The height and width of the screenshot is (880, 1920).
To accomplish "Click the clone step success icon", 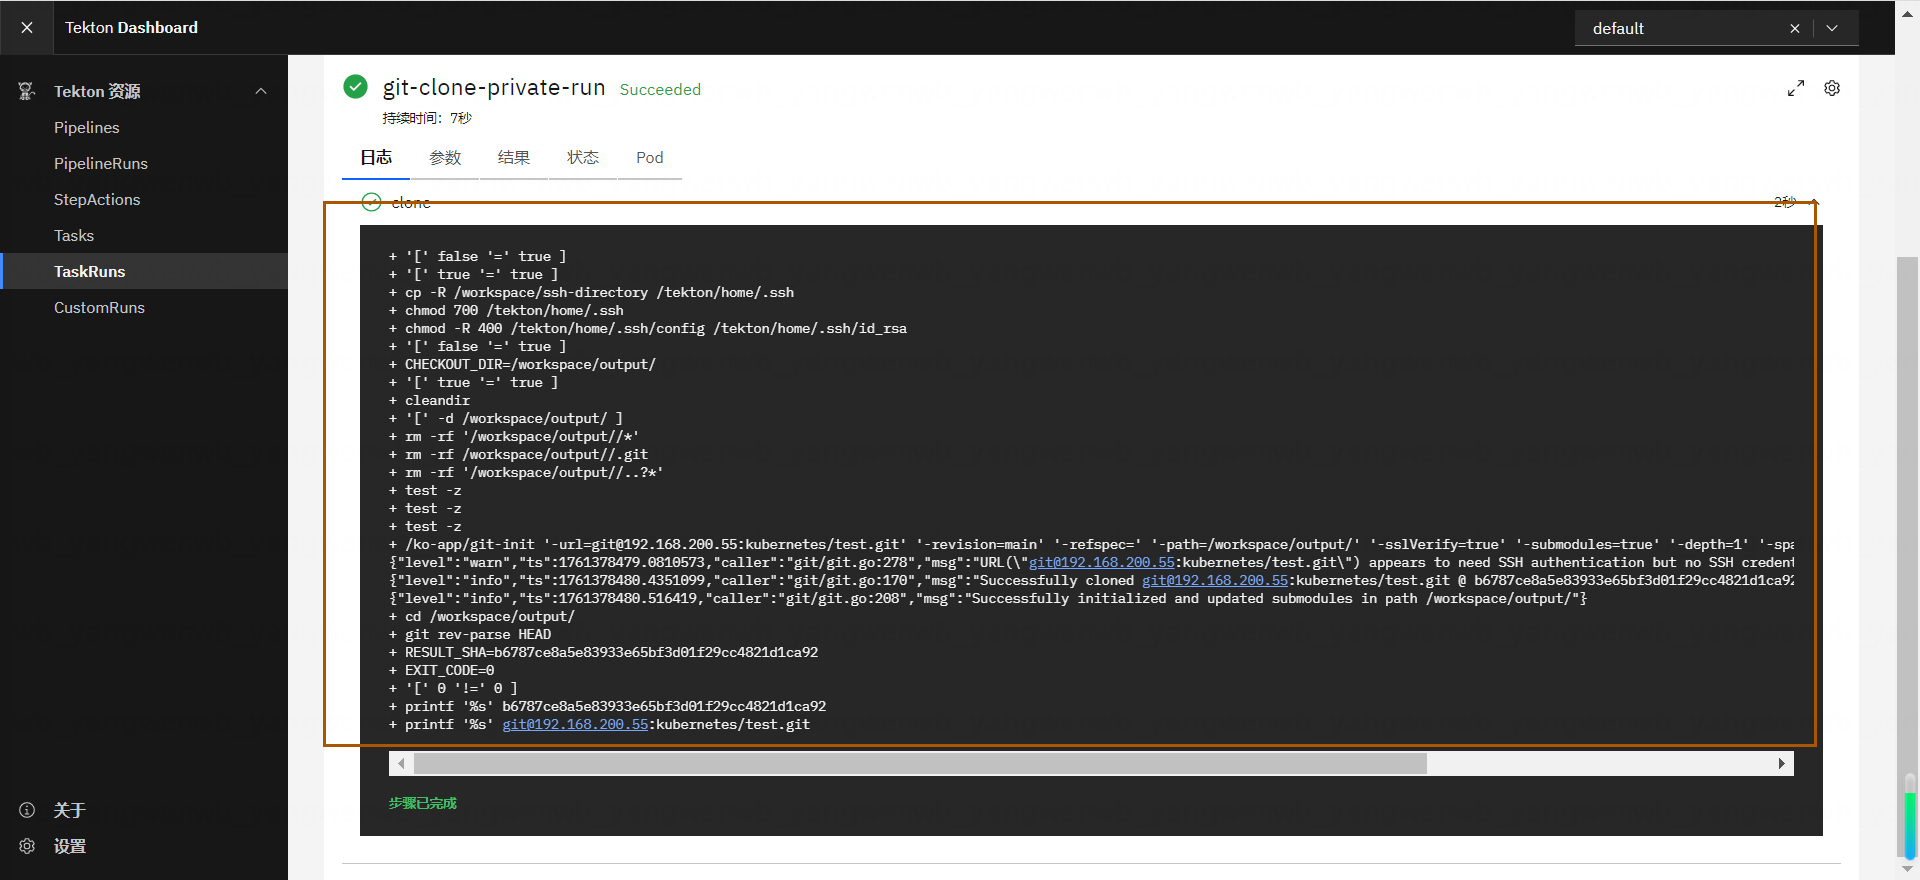I will coord(371,202).
